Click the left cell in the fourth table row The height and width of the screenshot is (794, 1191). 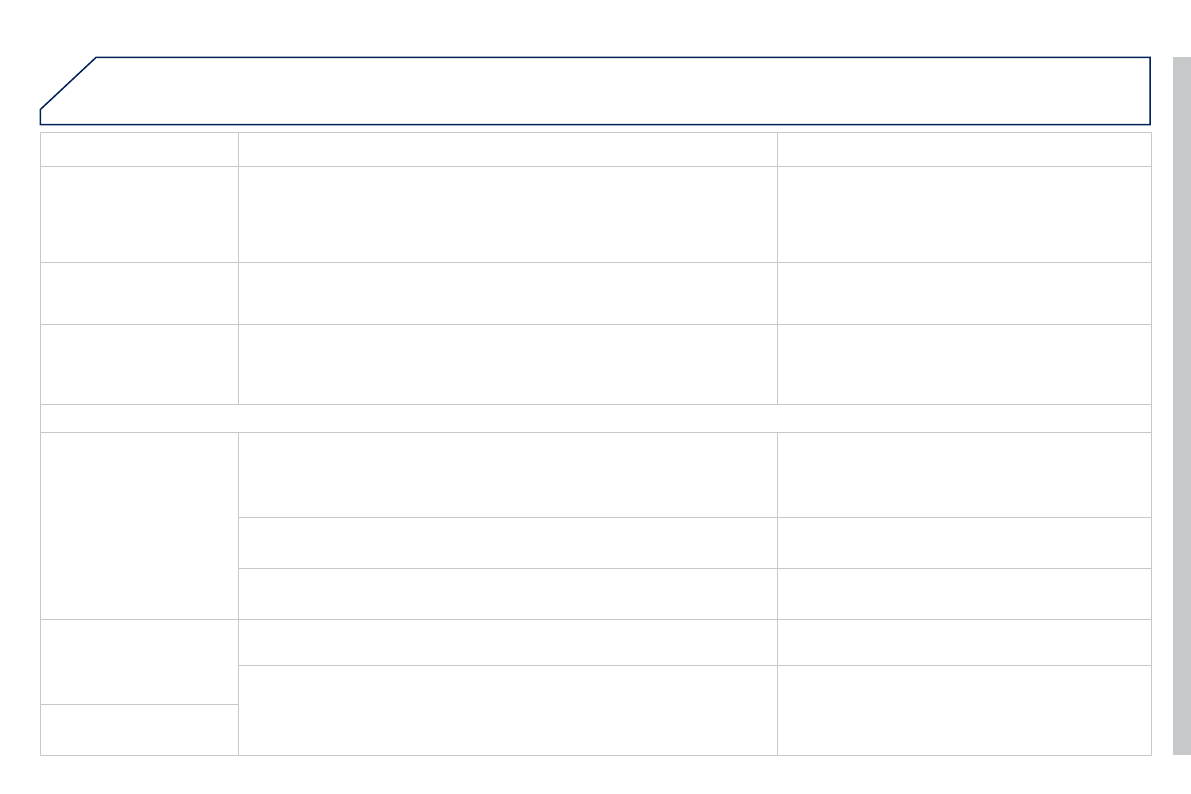pos(139,364)
